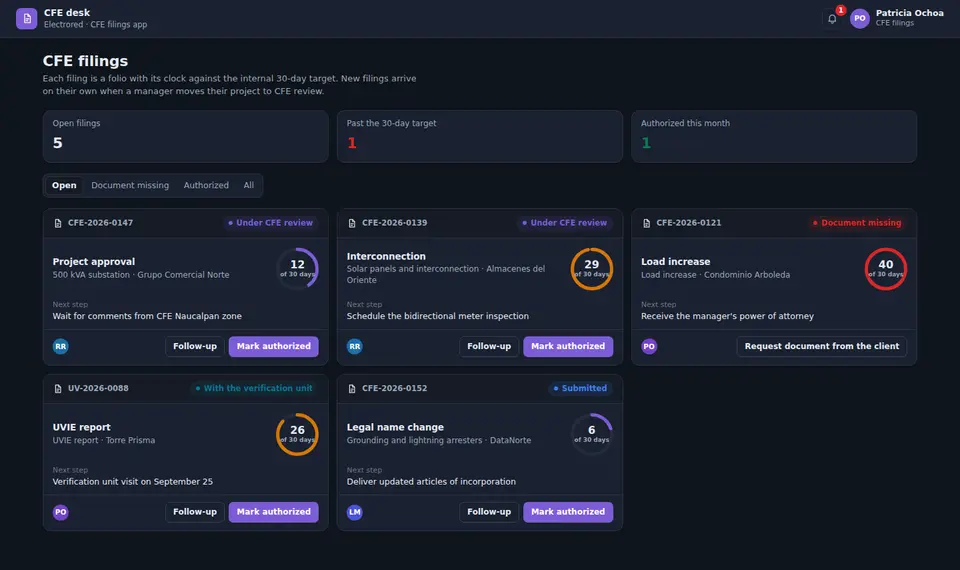This screenshot has width=960, height=570.
Task: Click RR avatar on Interconnection card
Action: coord(354,347)
